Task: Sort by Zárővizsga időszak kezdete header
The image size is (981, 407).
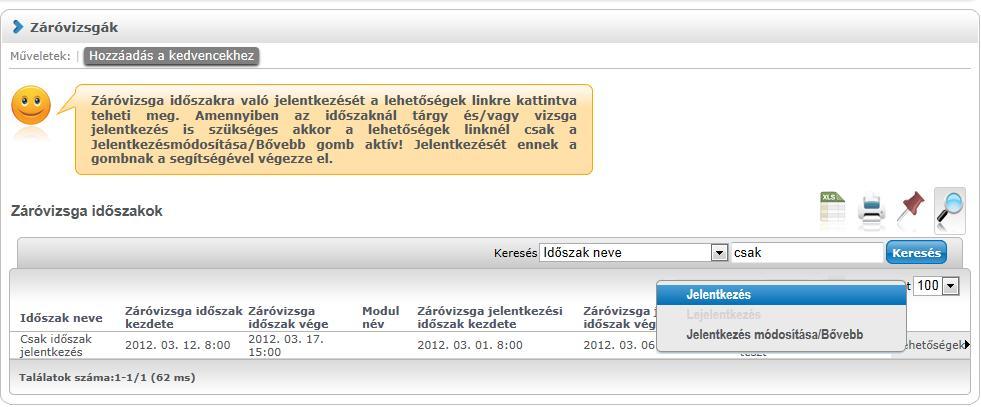Action: coord(184,318)
